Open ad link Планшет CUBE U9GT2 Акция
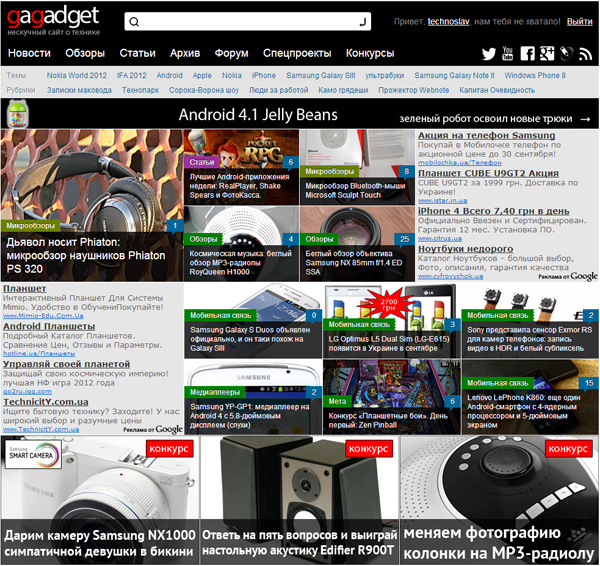The image size is (600, 566). click(x=488, y=173)
